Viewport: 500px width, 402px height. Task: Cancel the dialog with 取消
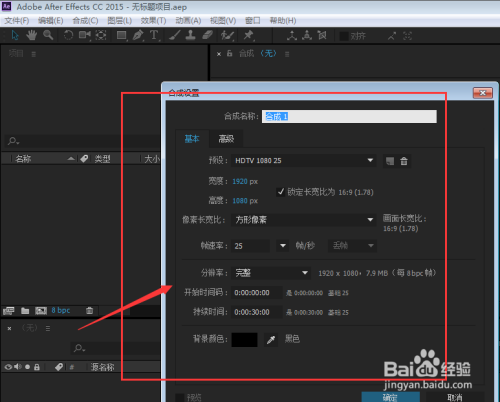455,397
